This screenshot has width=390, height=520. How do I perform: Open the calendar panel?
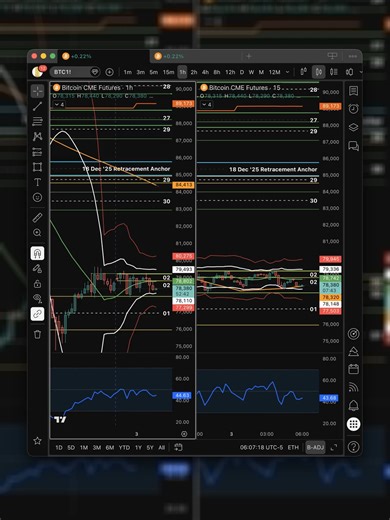click(353, 369)
